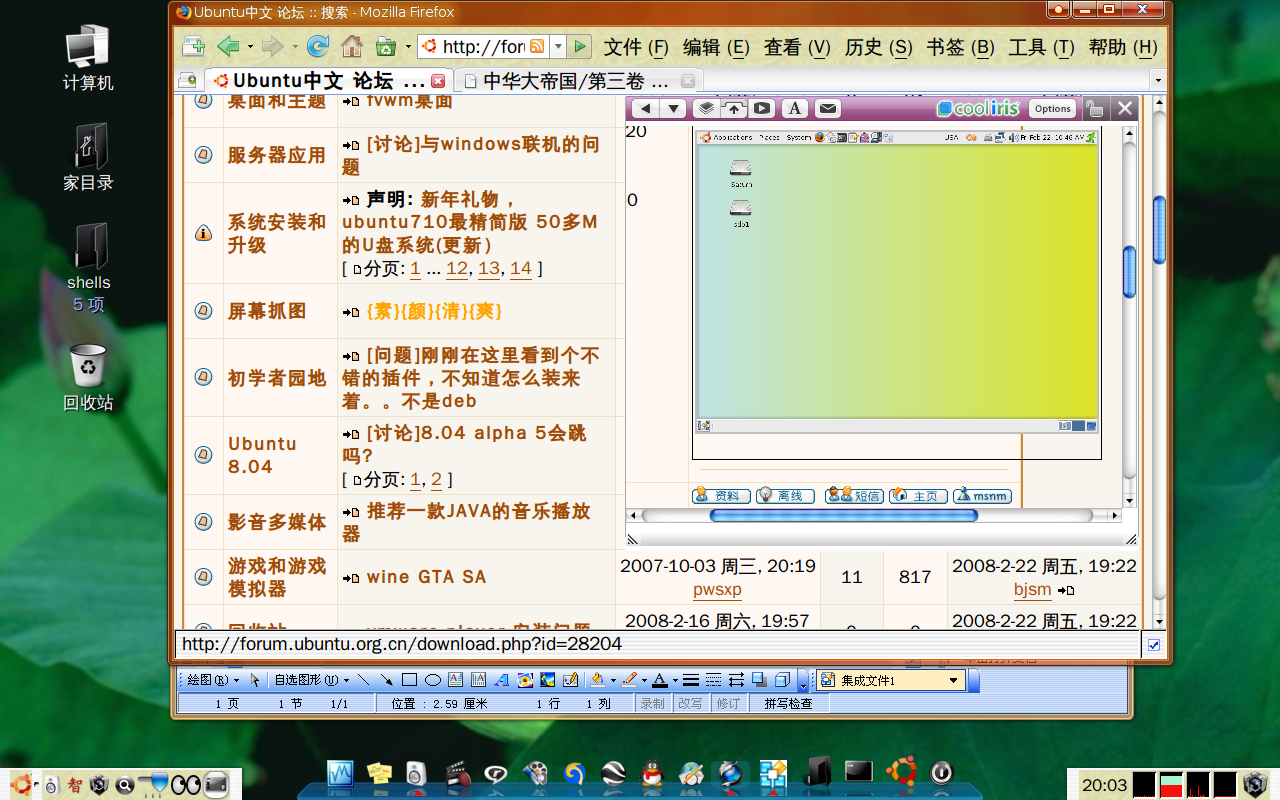Open 历史 (S) menu

878,47
